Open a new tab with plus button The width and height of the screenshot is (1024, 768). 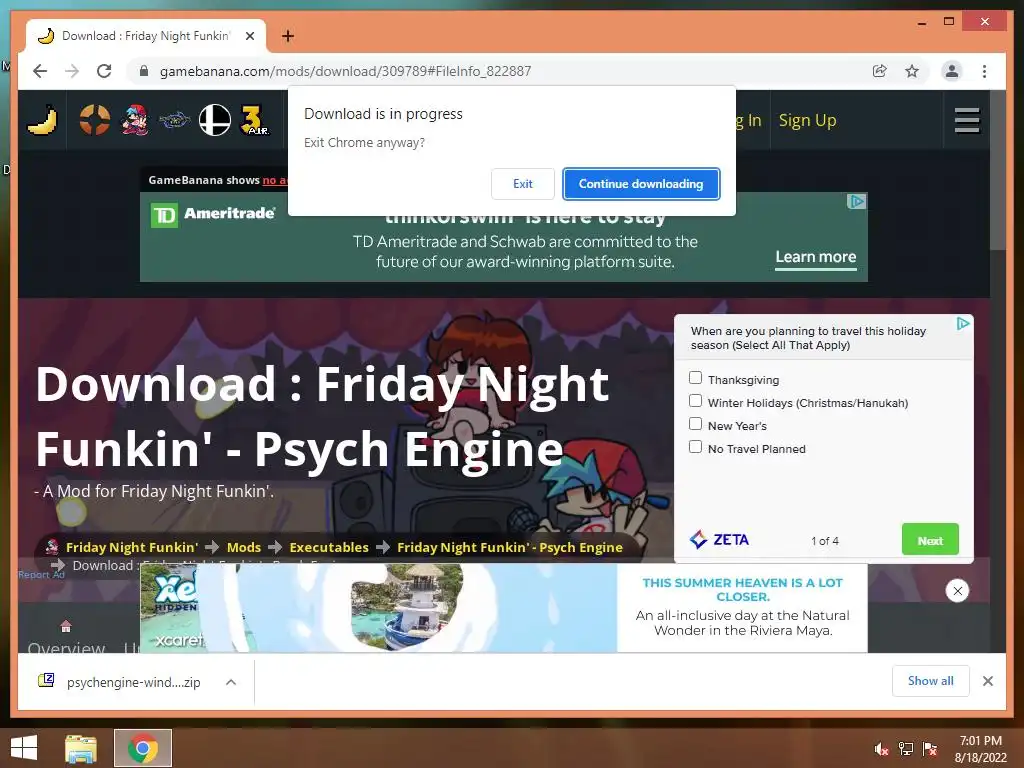288,36
